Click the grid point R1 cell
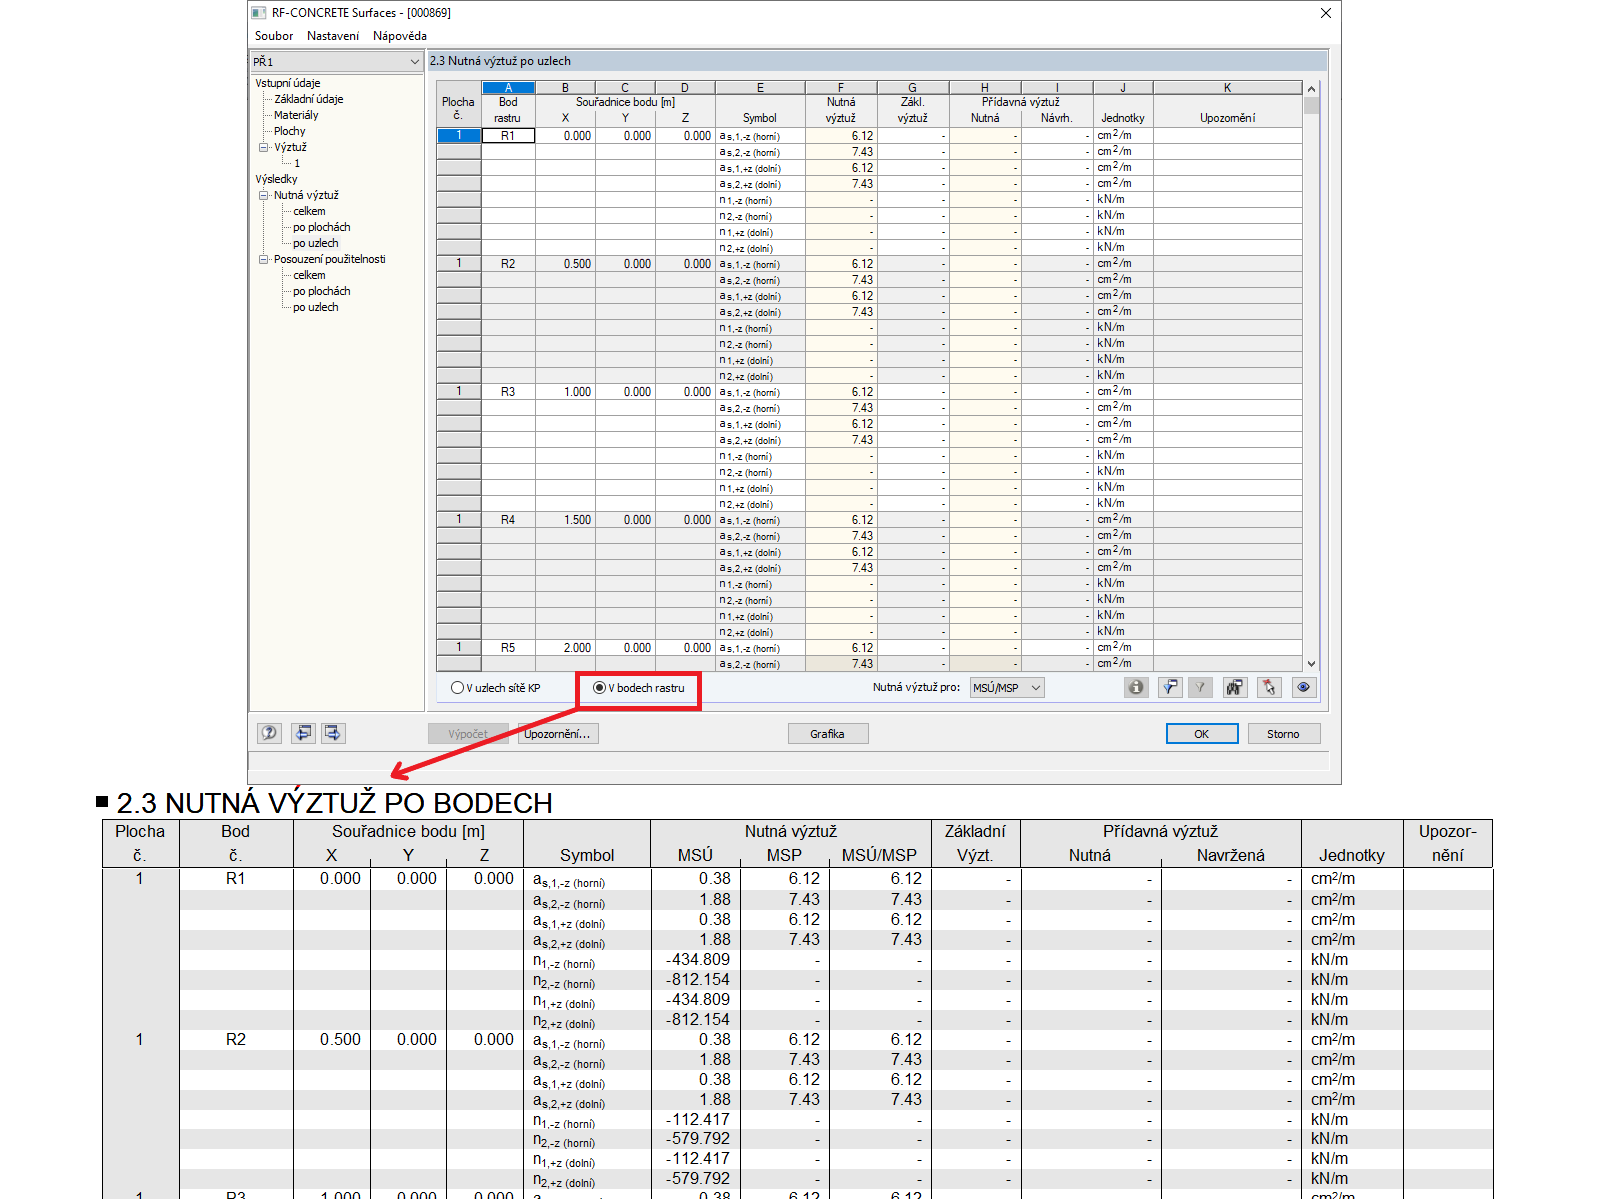Image resolution: width=1600 pixels, height=1199 pixels. pos(508,136)
